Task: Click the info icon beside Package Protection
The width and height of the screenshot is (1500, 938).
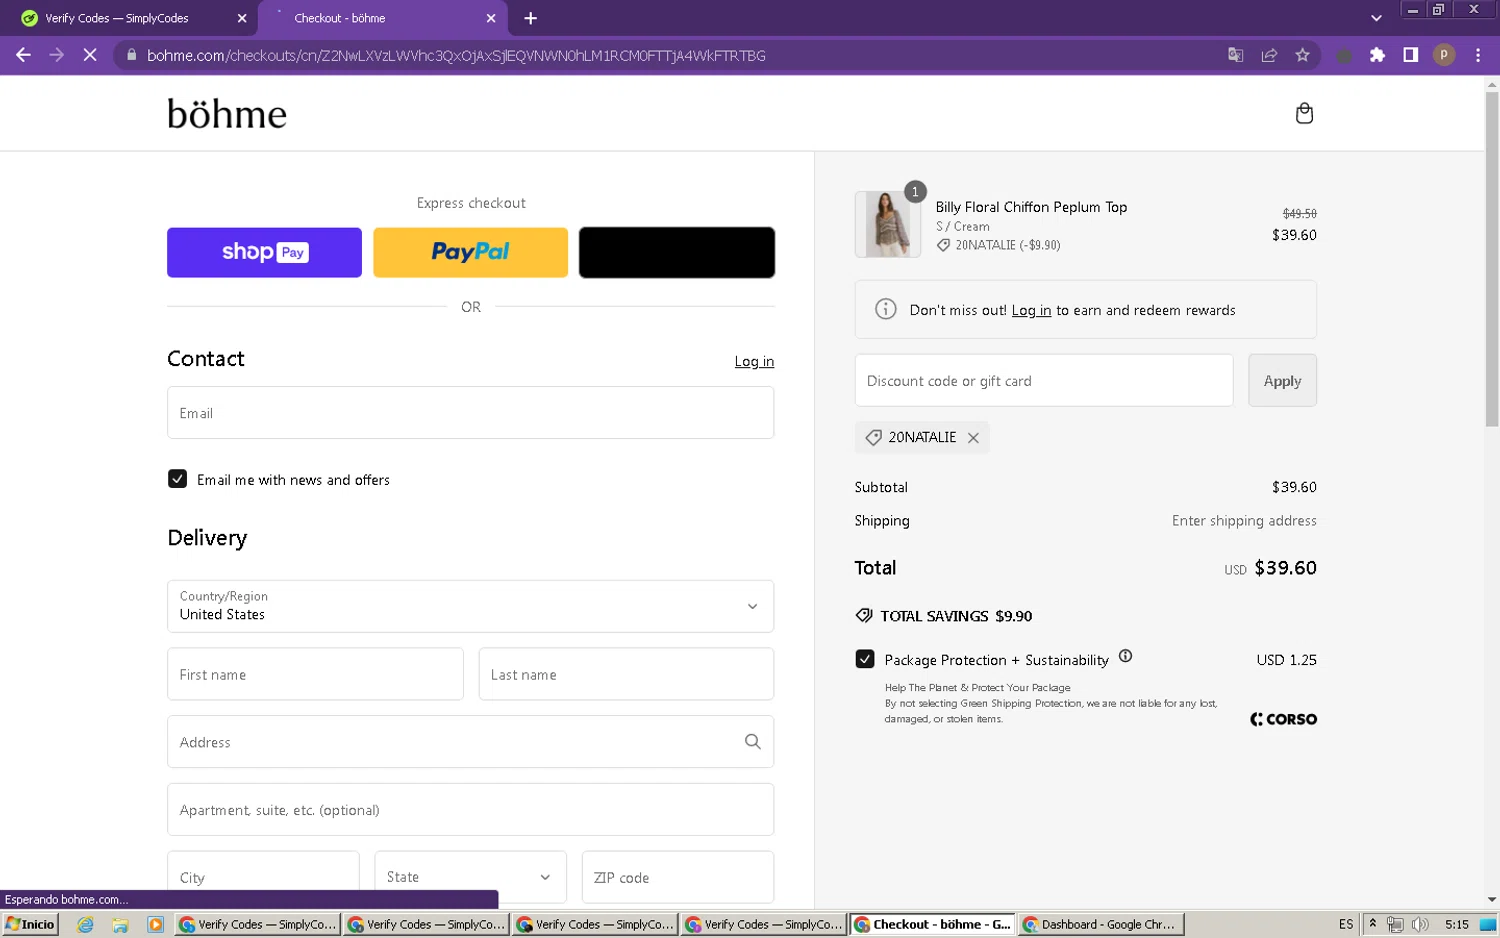Action: (1125, 656)
